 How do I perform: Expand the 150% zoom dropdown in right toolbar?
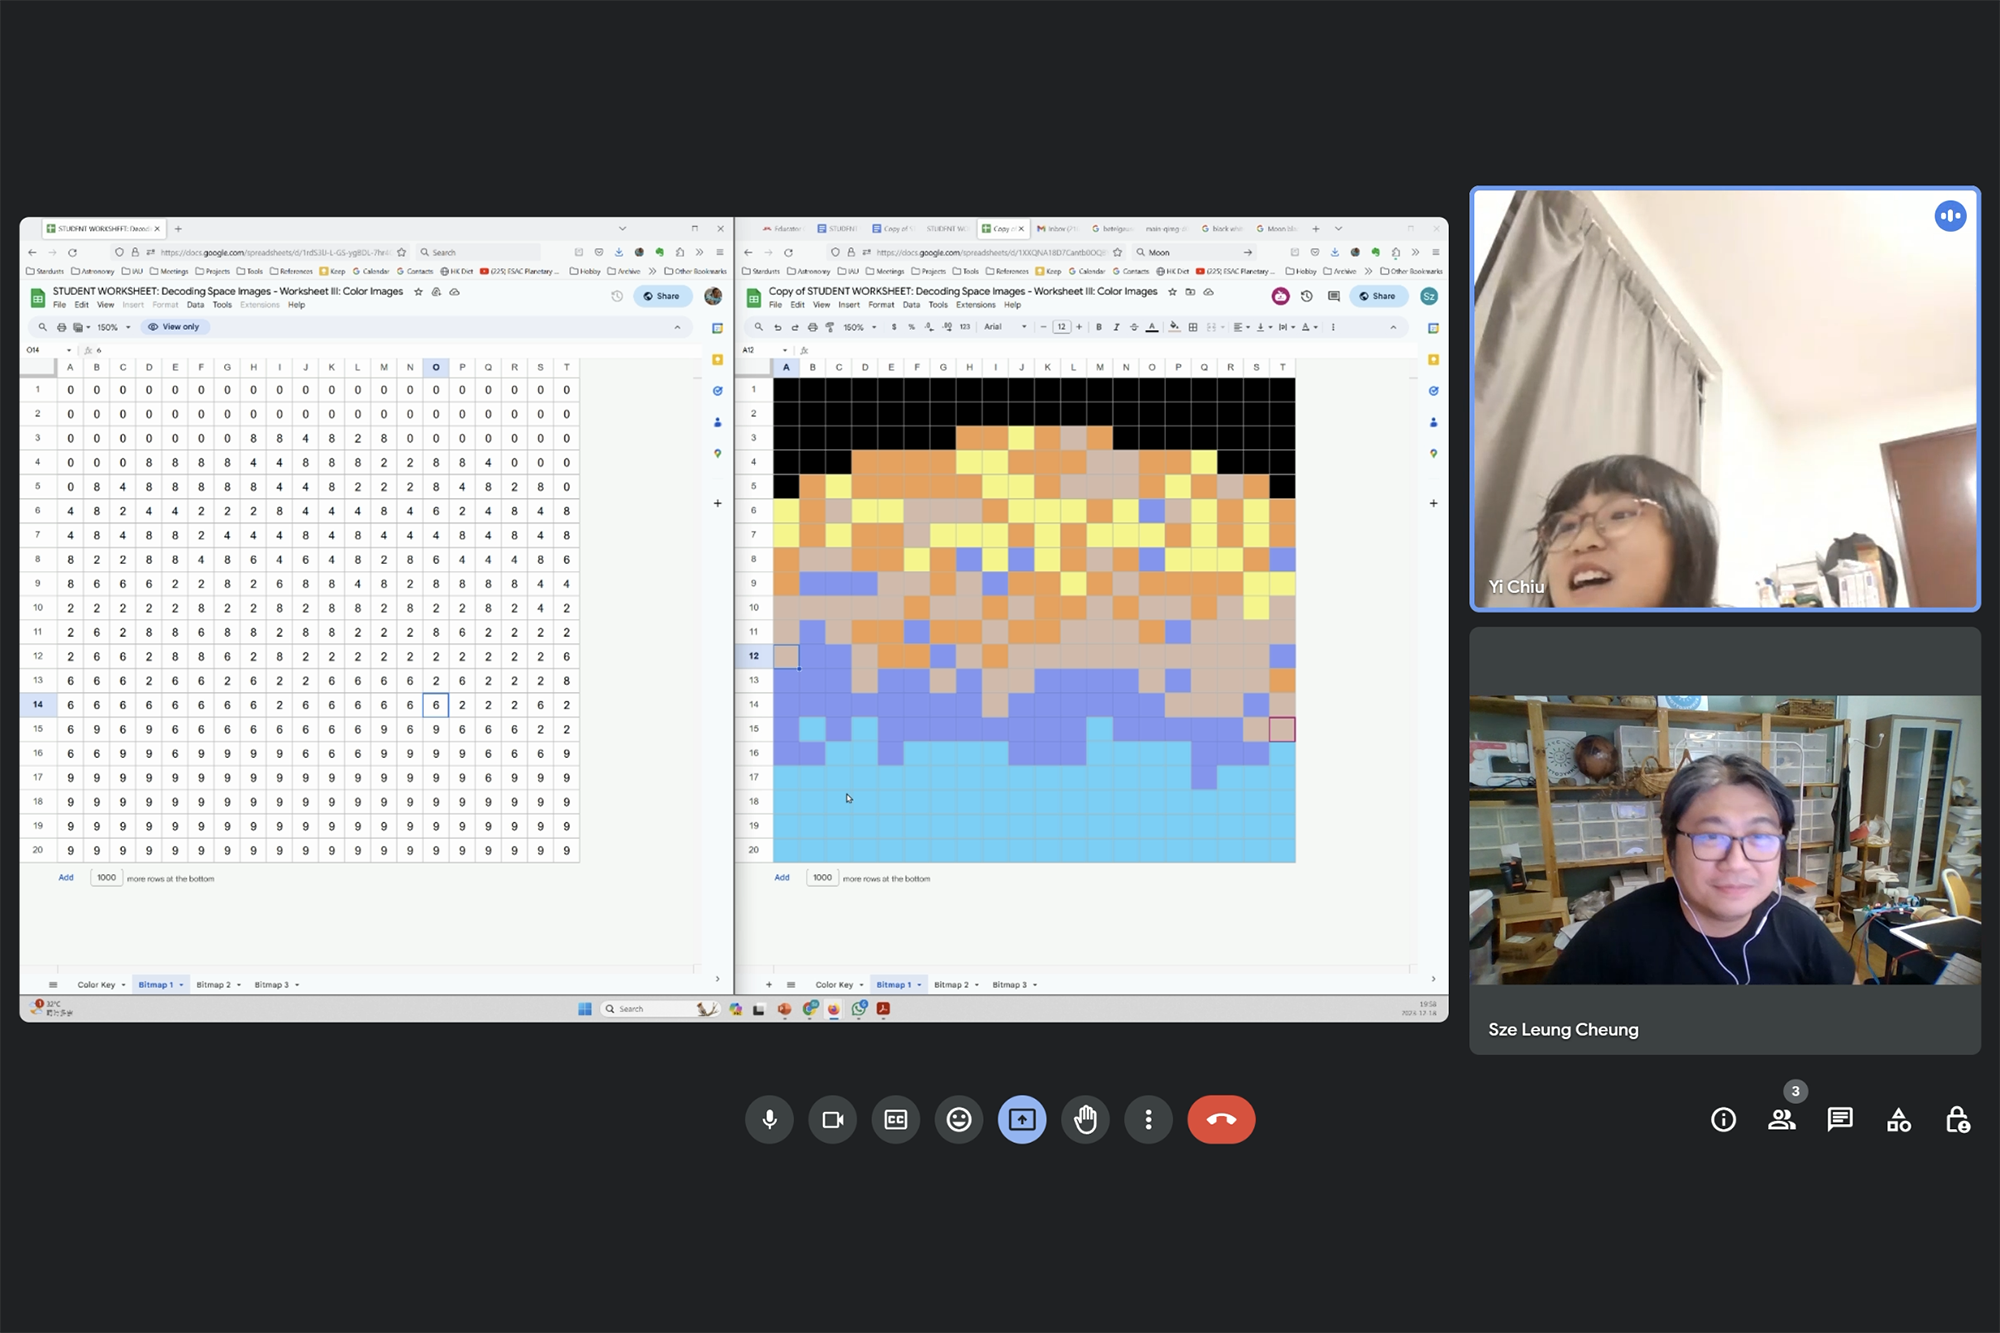pyautogui.click(x=860, y=327)
